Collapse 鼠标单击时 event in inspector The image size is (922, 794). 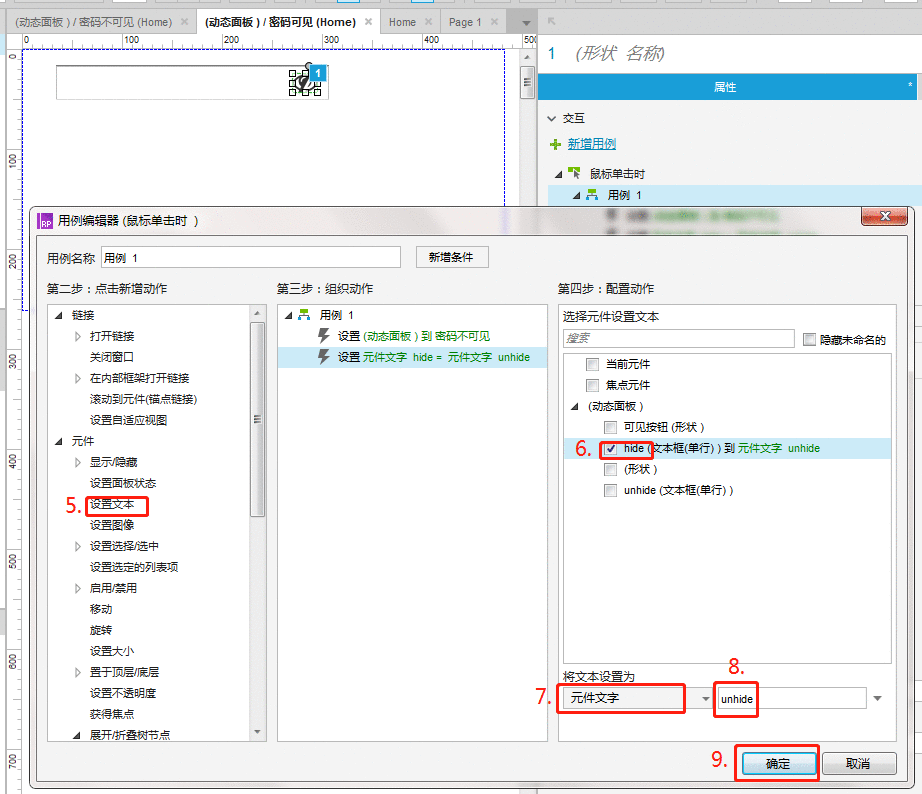tap(559, 175)
